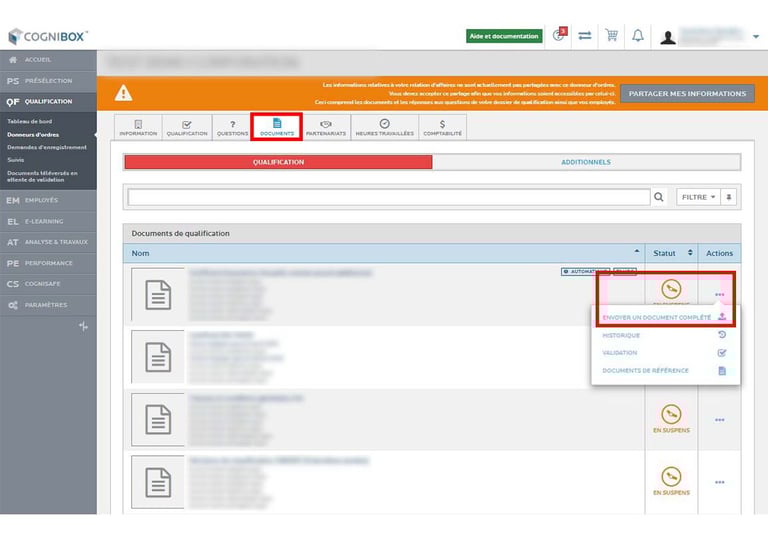768x539 pixels.
Task: Open Demandes d'enregistrement submenu item
Action: [x=47, y=147]
